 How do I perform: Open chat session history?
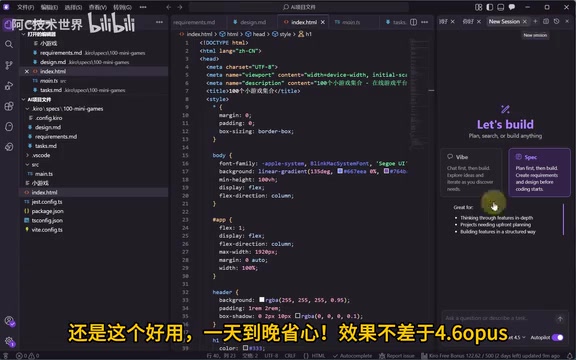[557, 21]
